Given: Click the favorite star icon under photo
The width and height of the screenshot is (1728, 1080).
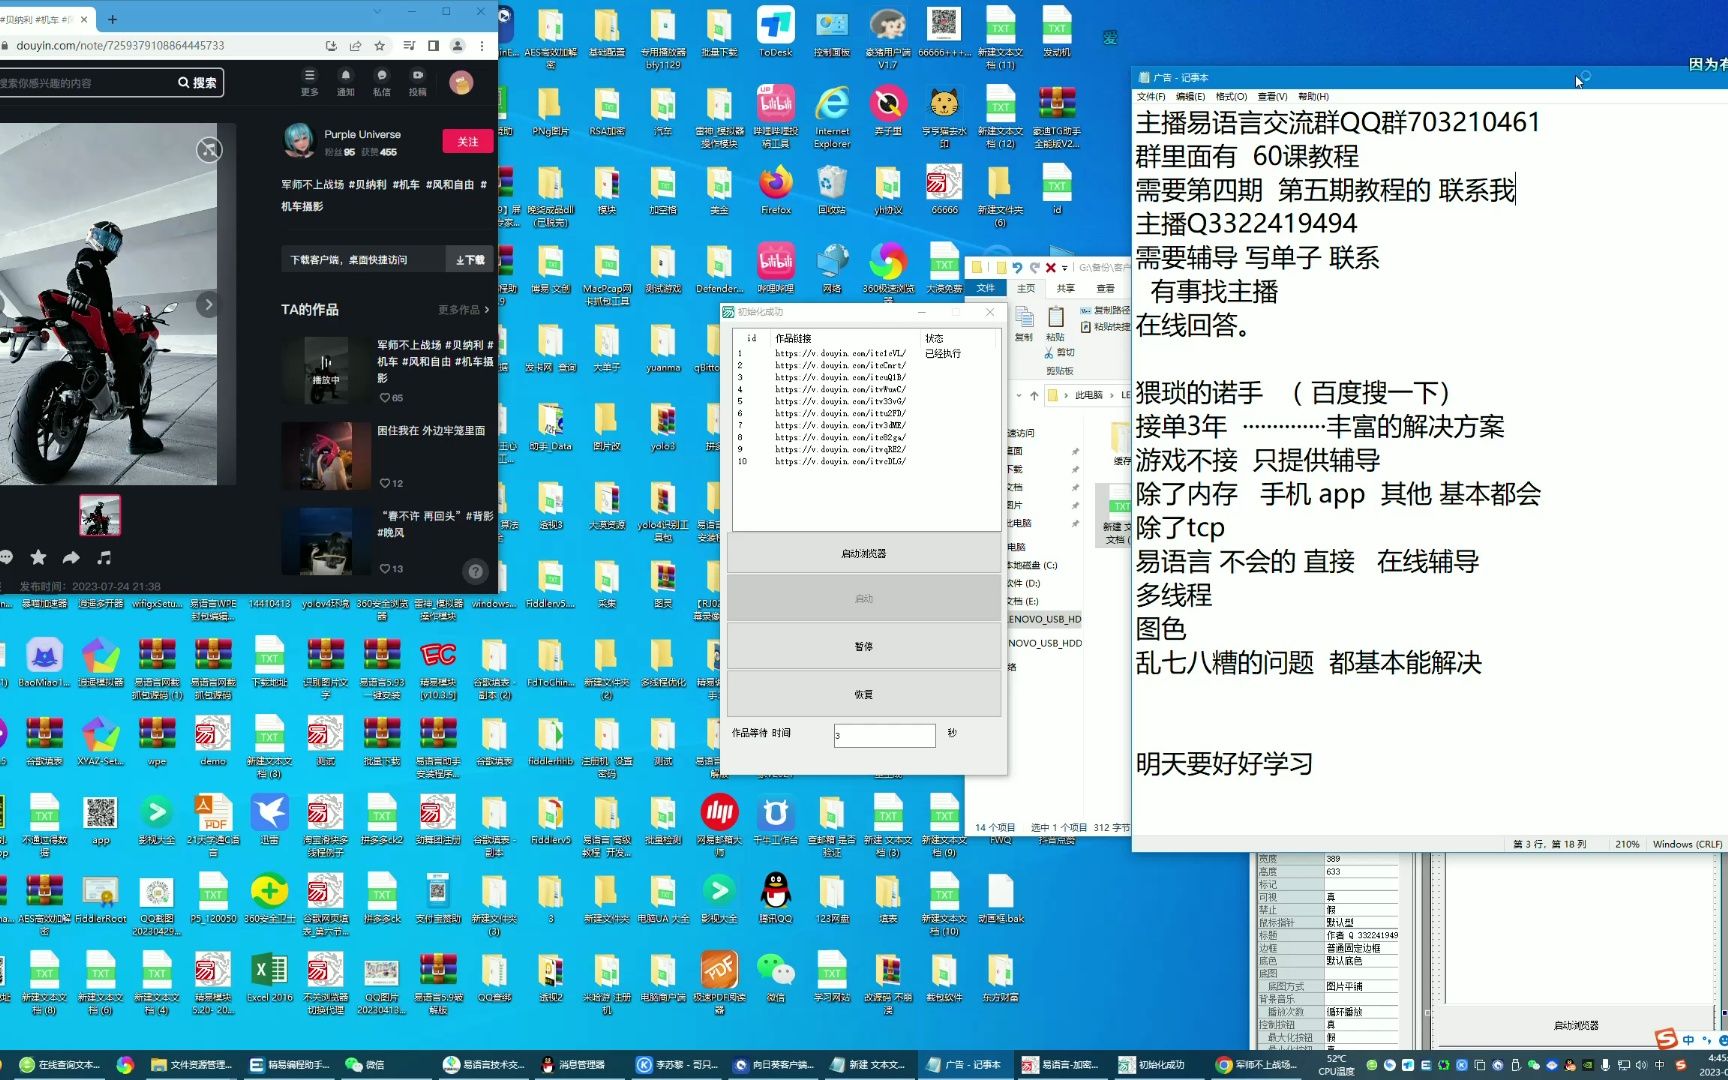Looking at the screenshot, I should pos(38,557).
